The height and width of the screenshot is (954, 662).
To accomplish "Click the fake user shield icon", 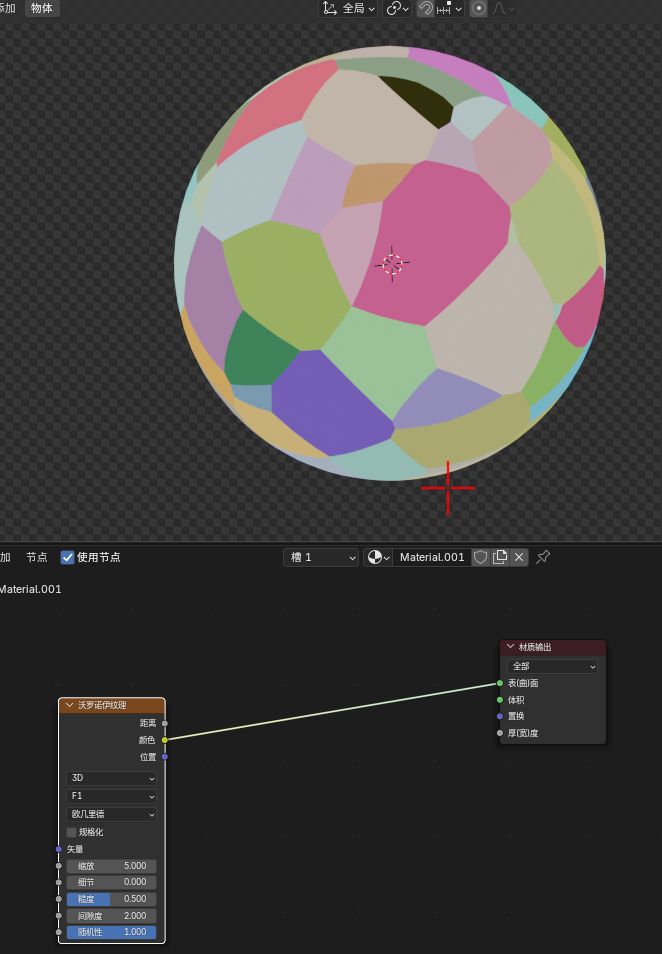I will coord(480,557).
